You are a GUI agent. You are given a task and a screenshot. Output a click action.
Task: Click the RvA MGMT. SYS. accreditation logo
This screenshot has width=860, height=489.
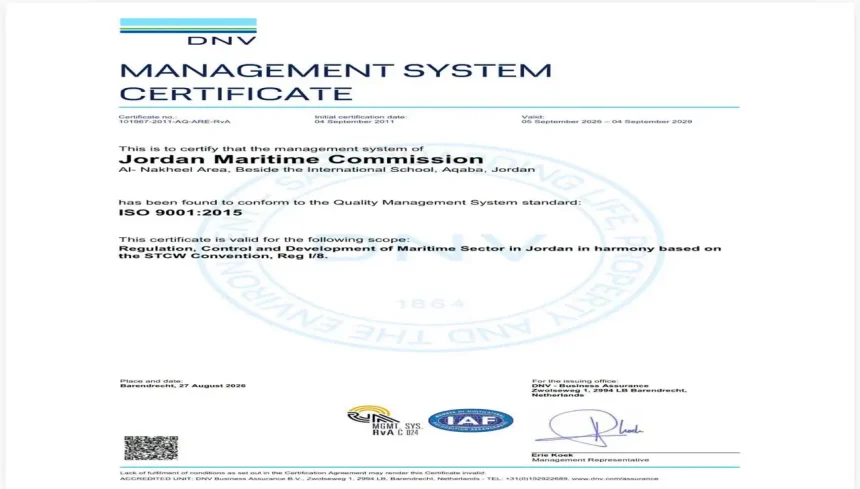point(384,421)
